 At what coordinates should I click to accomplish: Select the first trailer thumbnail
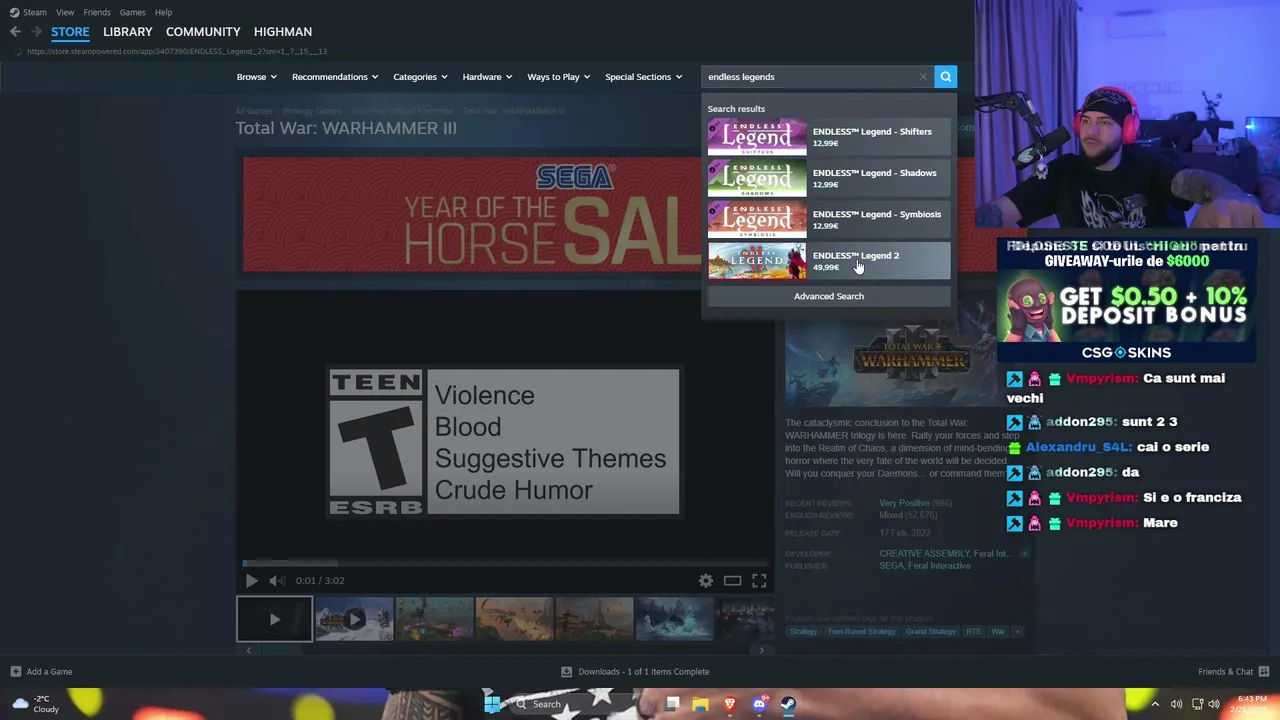[274, 619]
